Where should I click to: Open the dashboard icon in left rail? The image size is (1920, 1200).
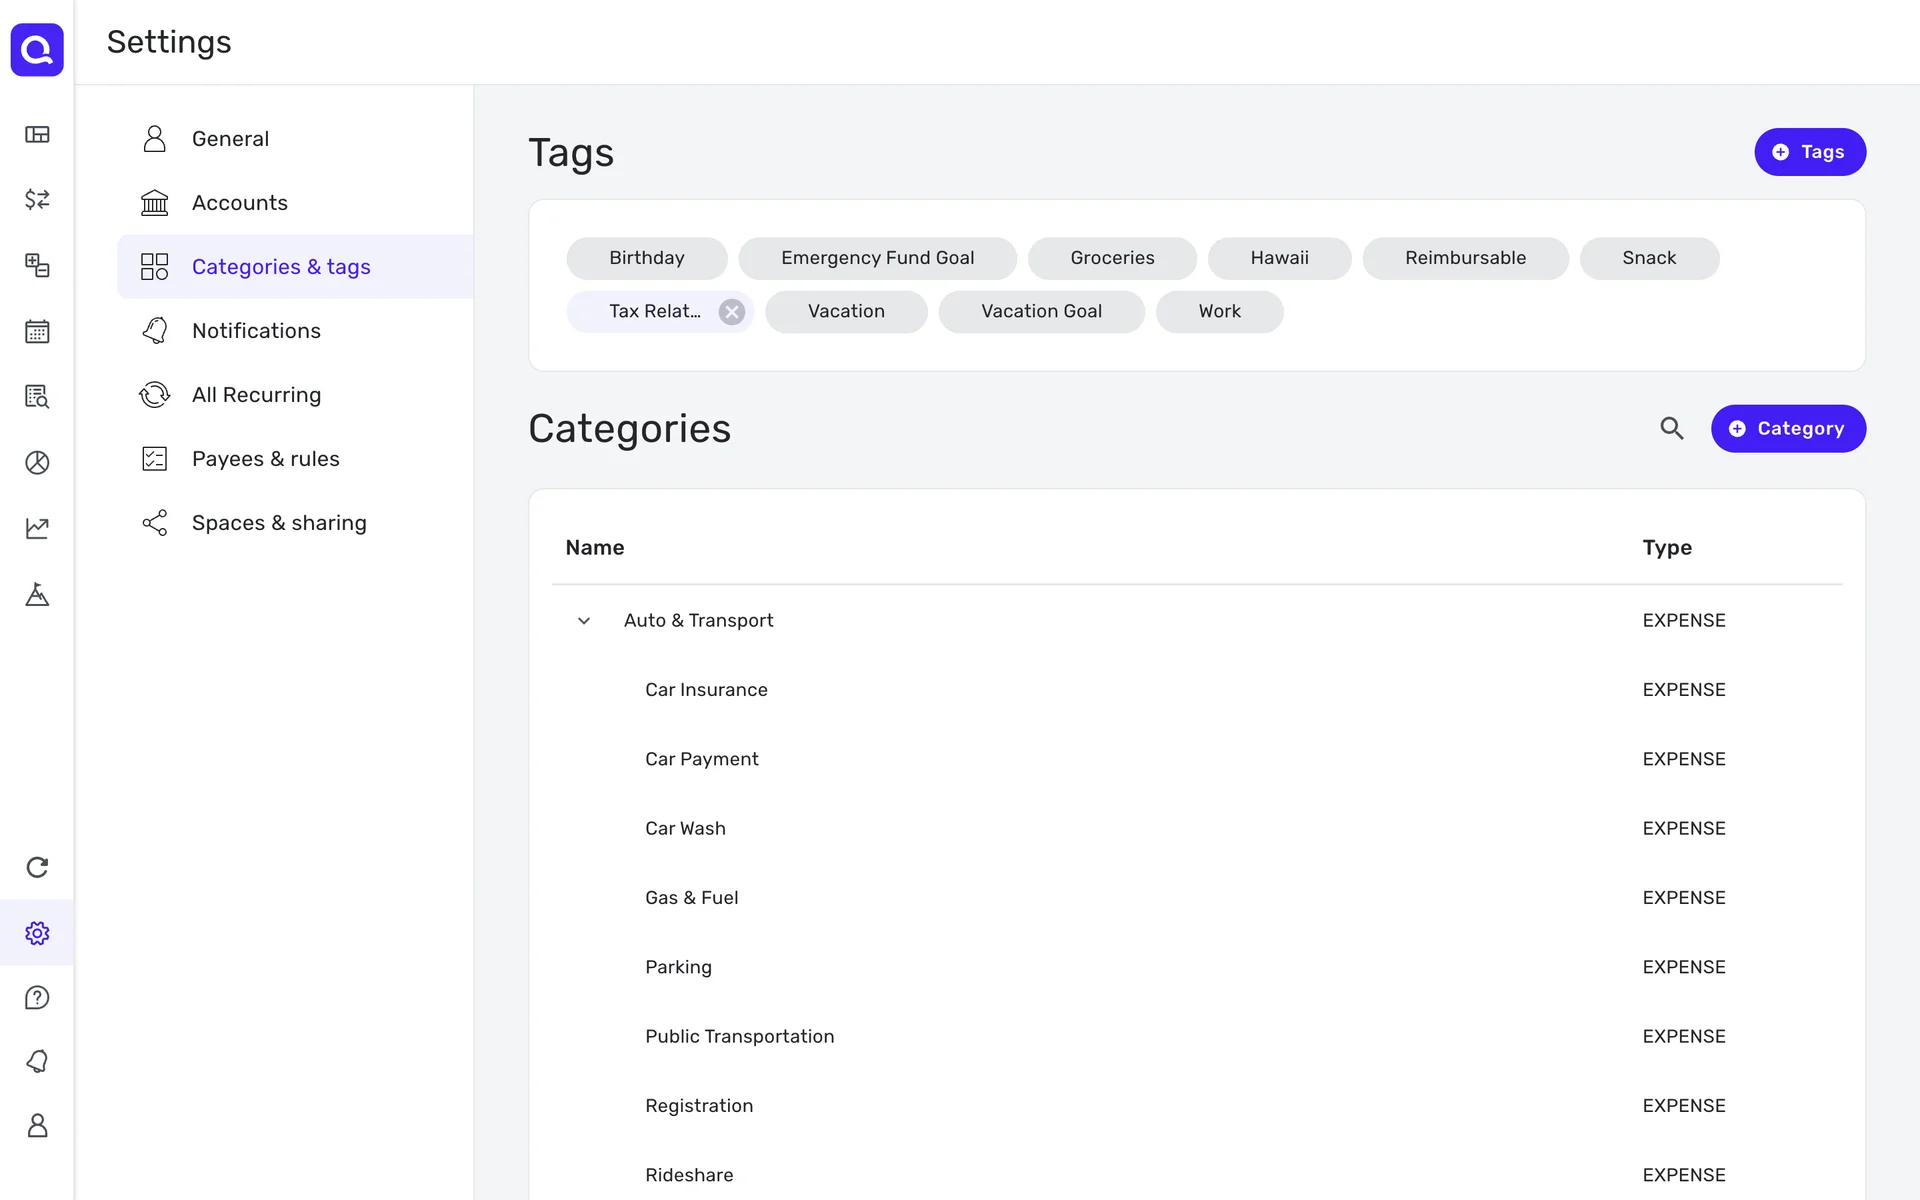pyautogui.click(x=37, y=134)
